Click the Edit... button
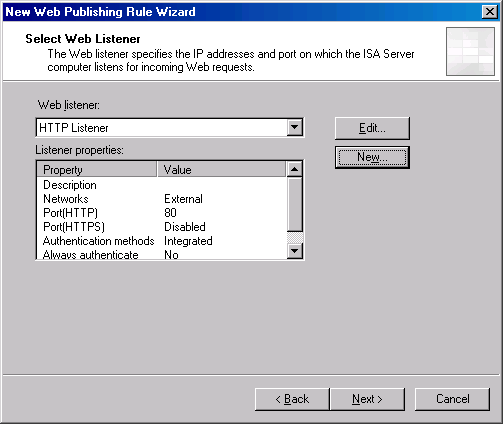Screen dimensions: 503x424 (x=372, y=128)
